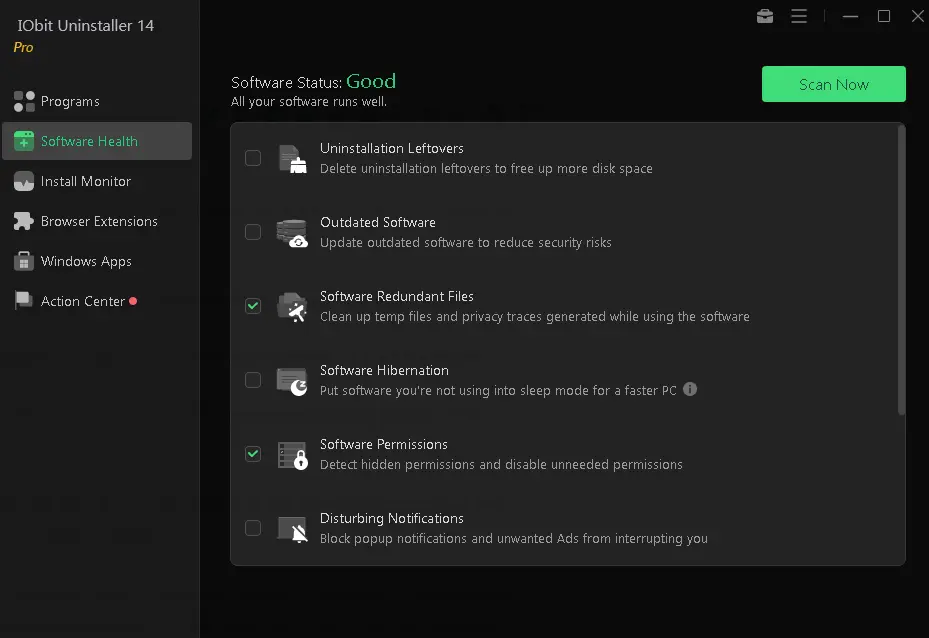Open the toolbox briefcase icon
This screenshot has height=638, width=929.
(765, 16)
